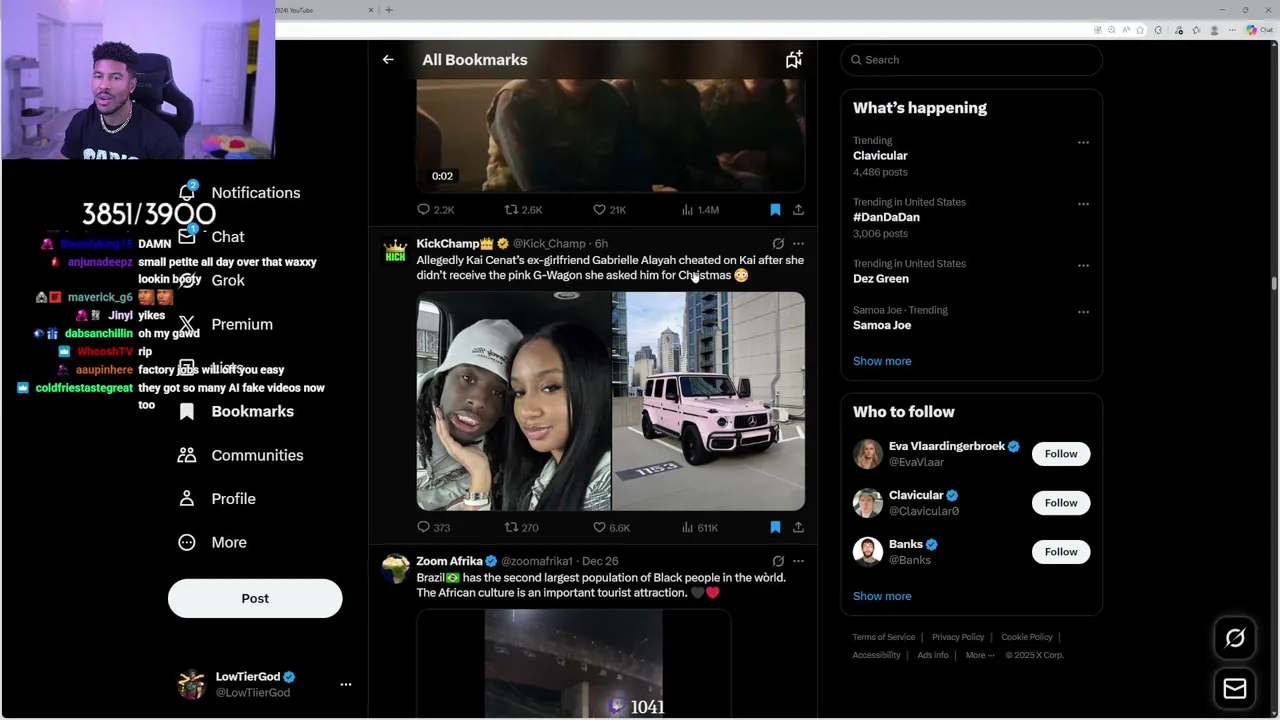Open more options for #DanDaDan trend
1280x720 pixels.
[x=1083, y=204]
